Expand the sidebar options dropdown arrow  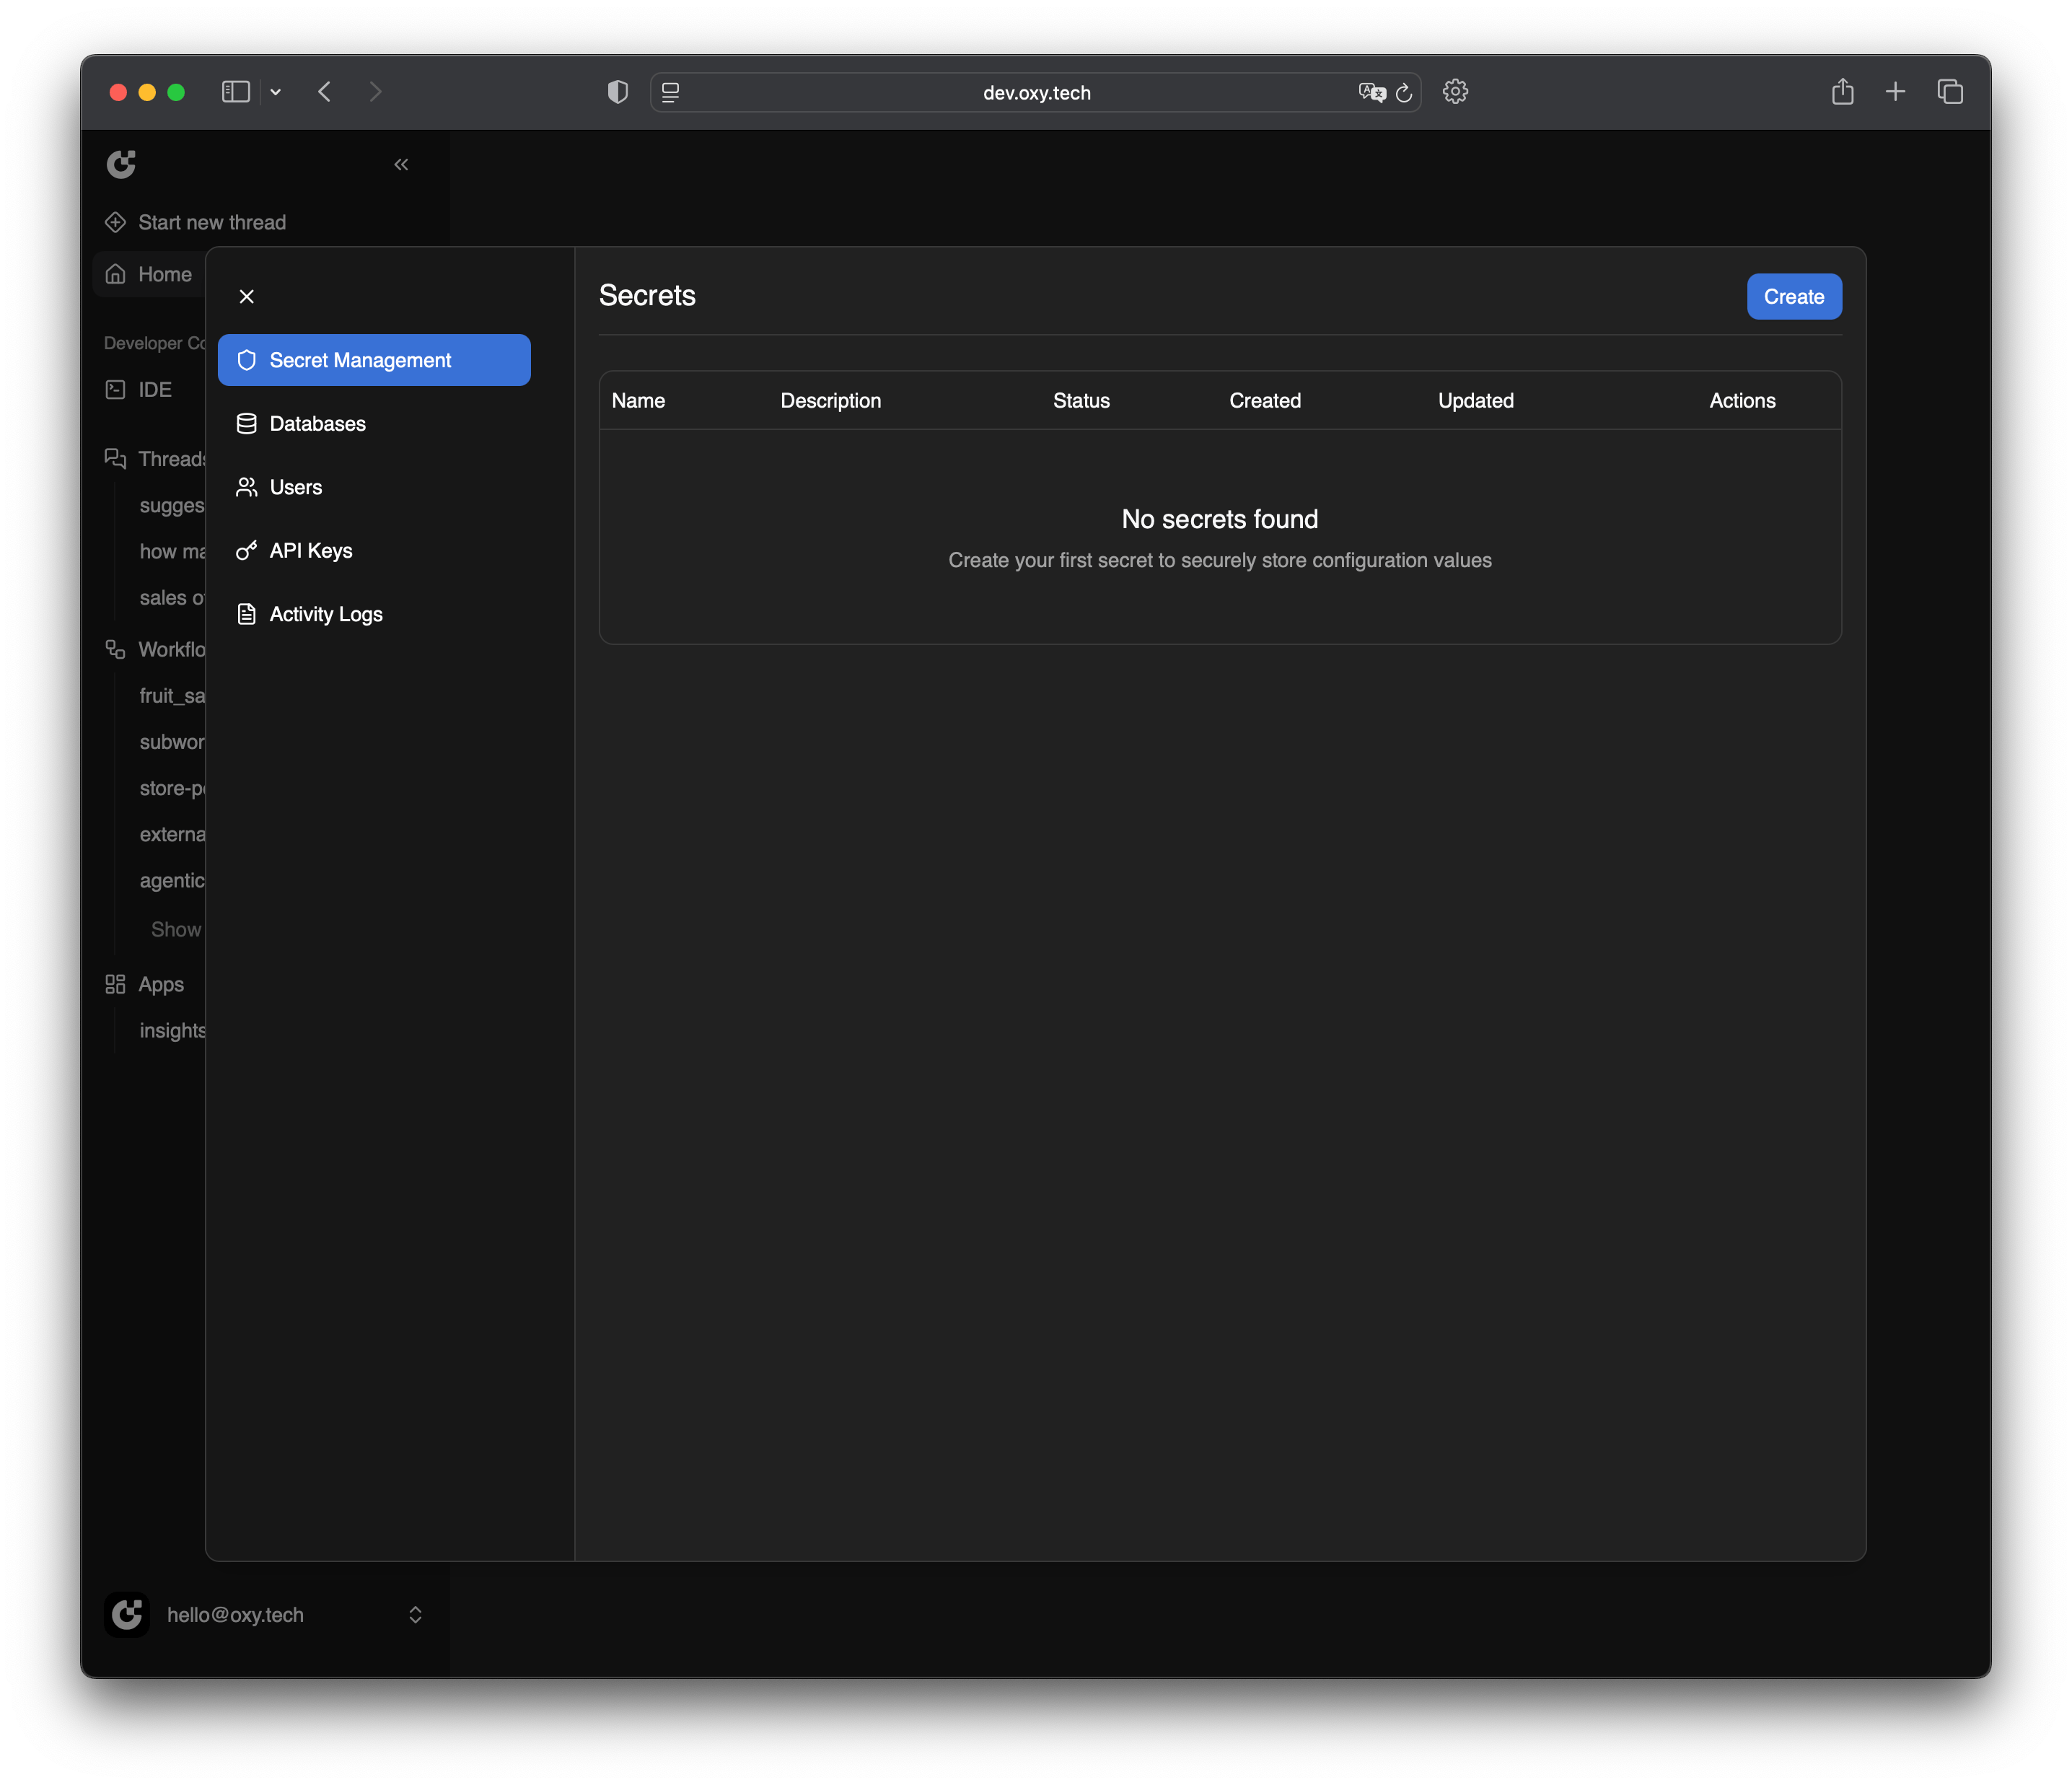(276, 92)
